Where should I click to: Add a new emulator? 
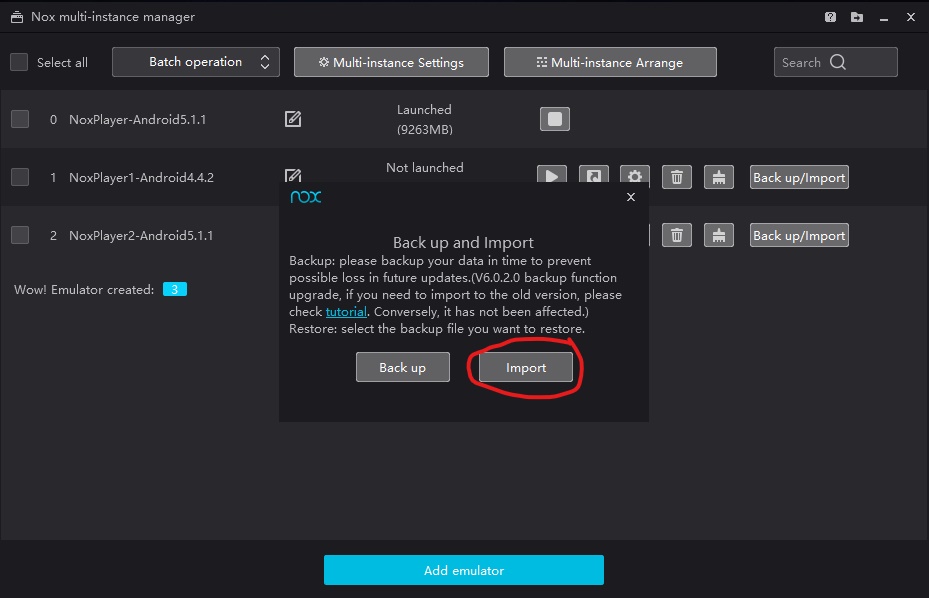[463, 570]
